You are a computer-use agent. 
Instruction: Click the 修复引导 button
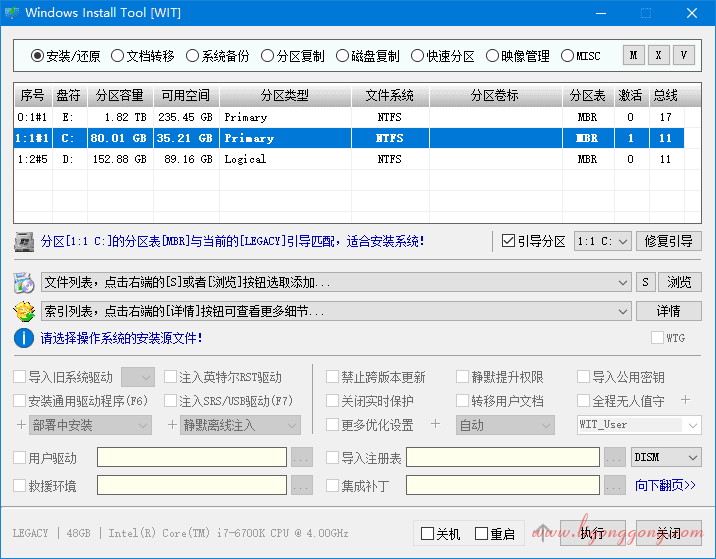pyautogui.click(x=669, y=241)
